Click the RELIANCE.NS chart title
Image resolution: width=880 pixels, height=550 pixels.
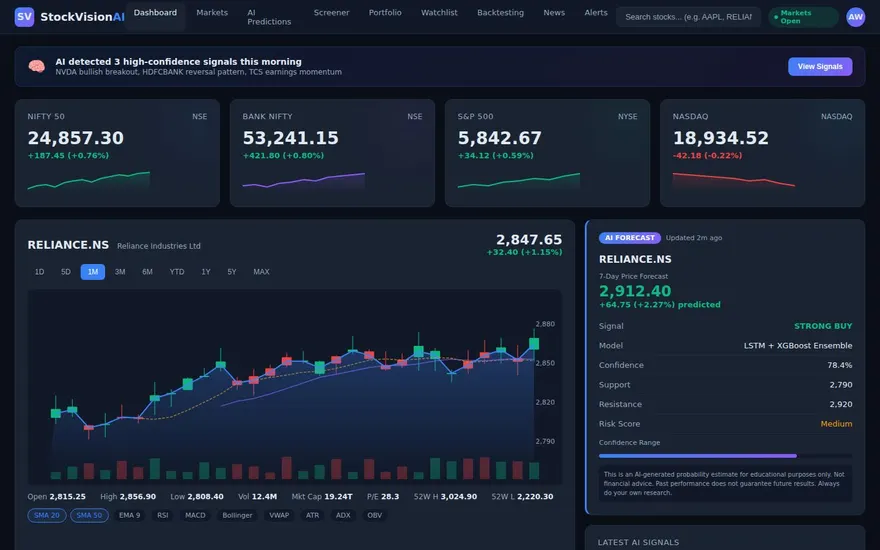tap(68, 245)
